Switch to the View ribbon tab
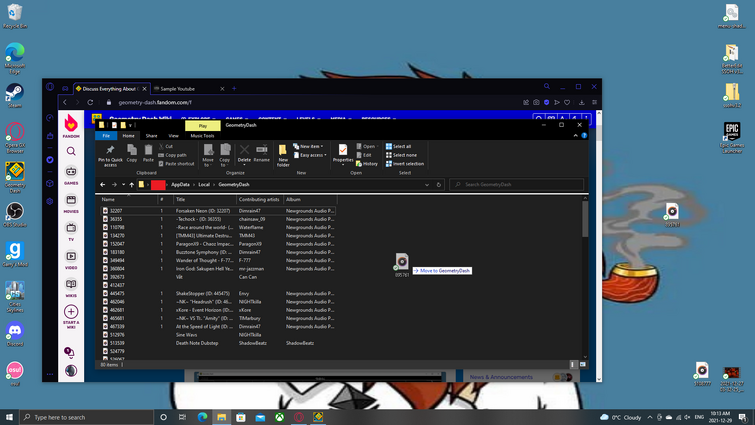Viewport: 755px width, 425px height. click(173, 136)
